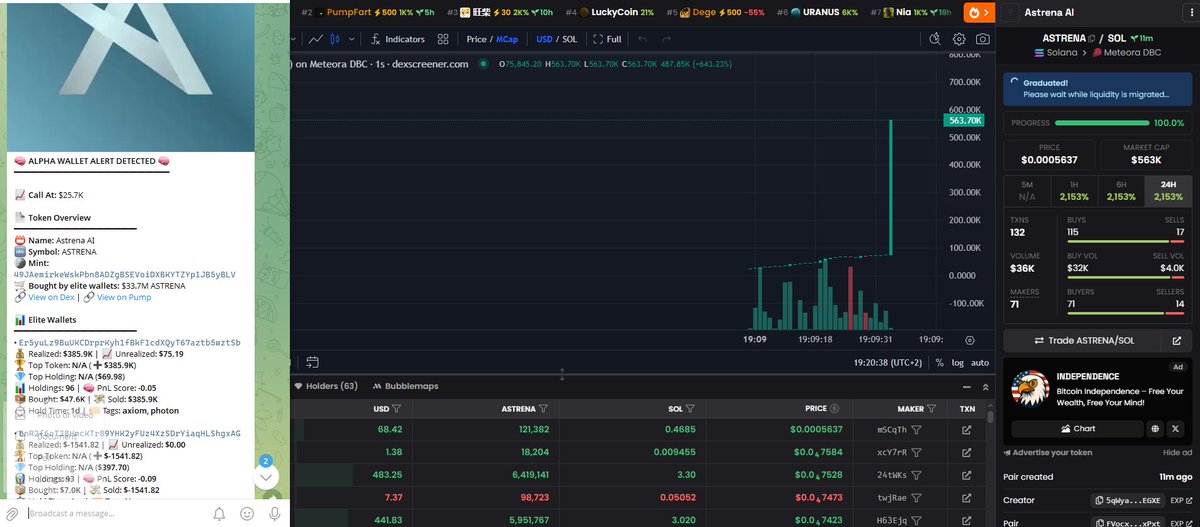
Task: Open trade in external window icon
Action: click(x=1177, y=340)
